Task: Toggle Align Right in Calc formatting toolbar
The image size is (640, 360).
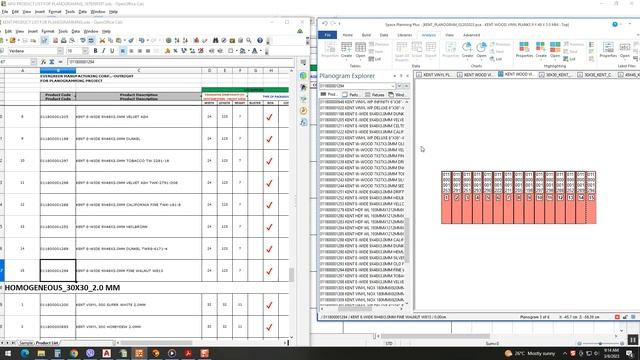Action: pyautogui.click(x=140, y=51)
